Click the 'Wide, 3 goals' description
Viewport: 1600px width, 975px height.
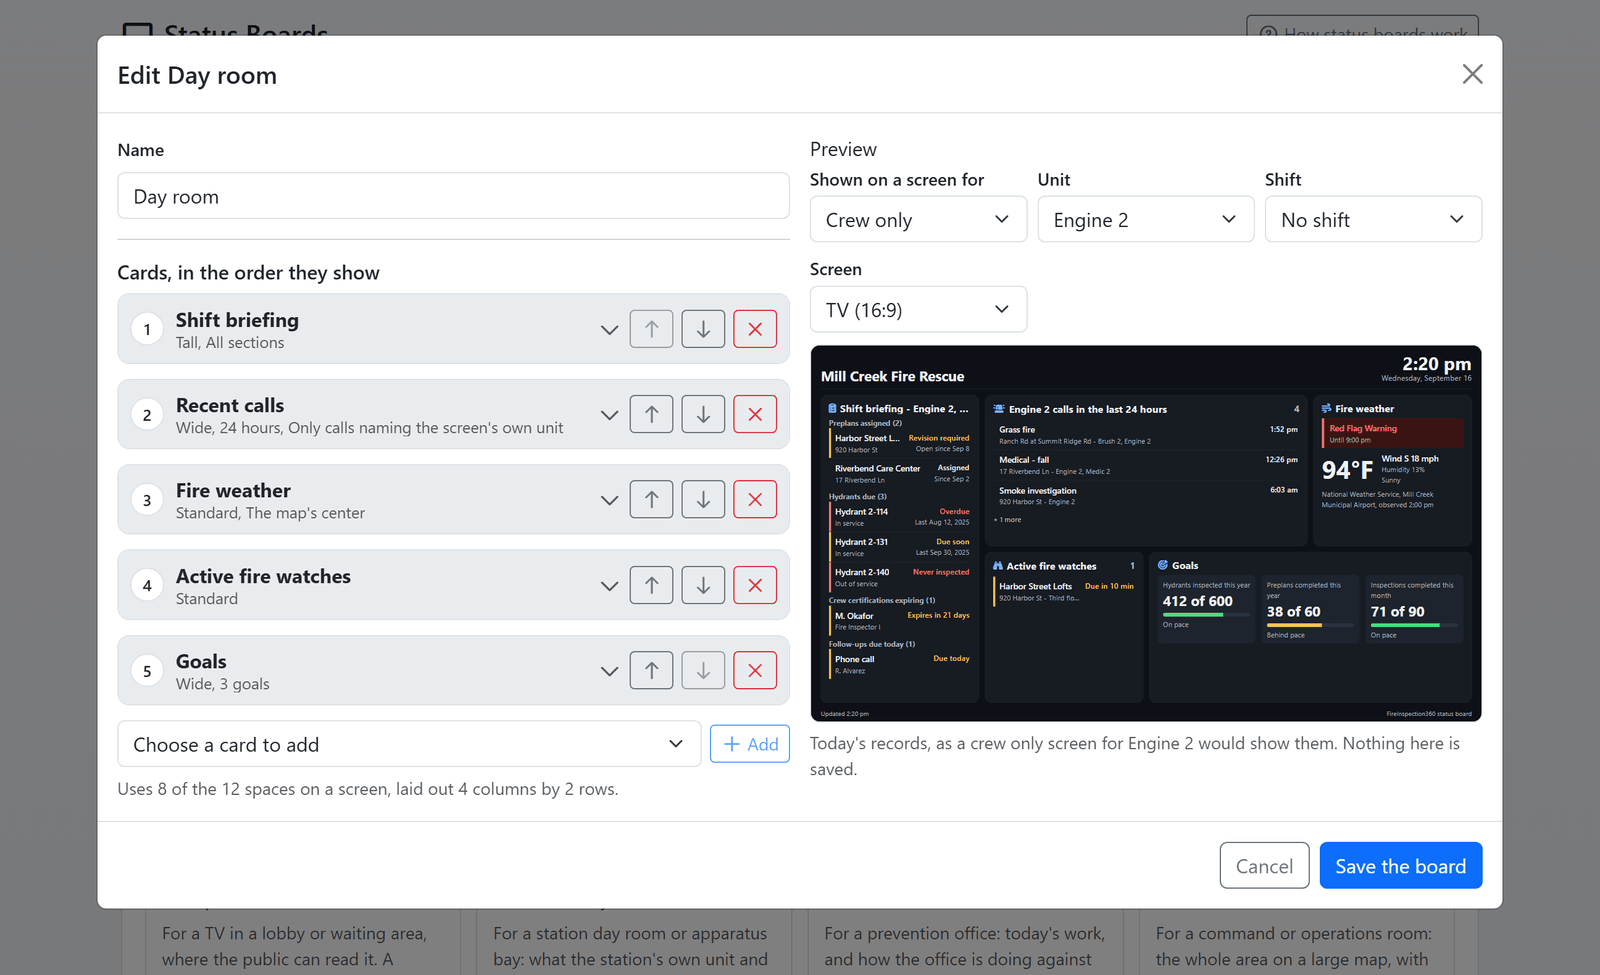coord(223,684)
